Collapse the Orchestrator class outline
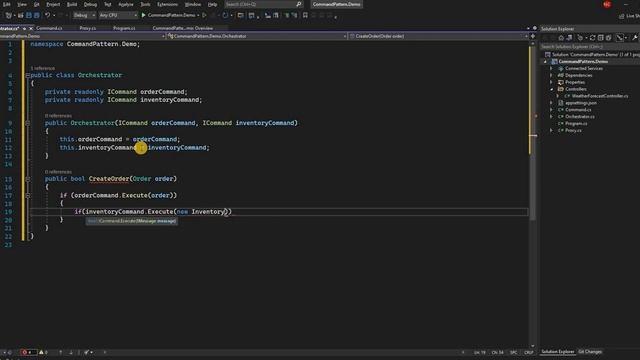The width and height of the screenshot is (640, 360). pos(28,76)
